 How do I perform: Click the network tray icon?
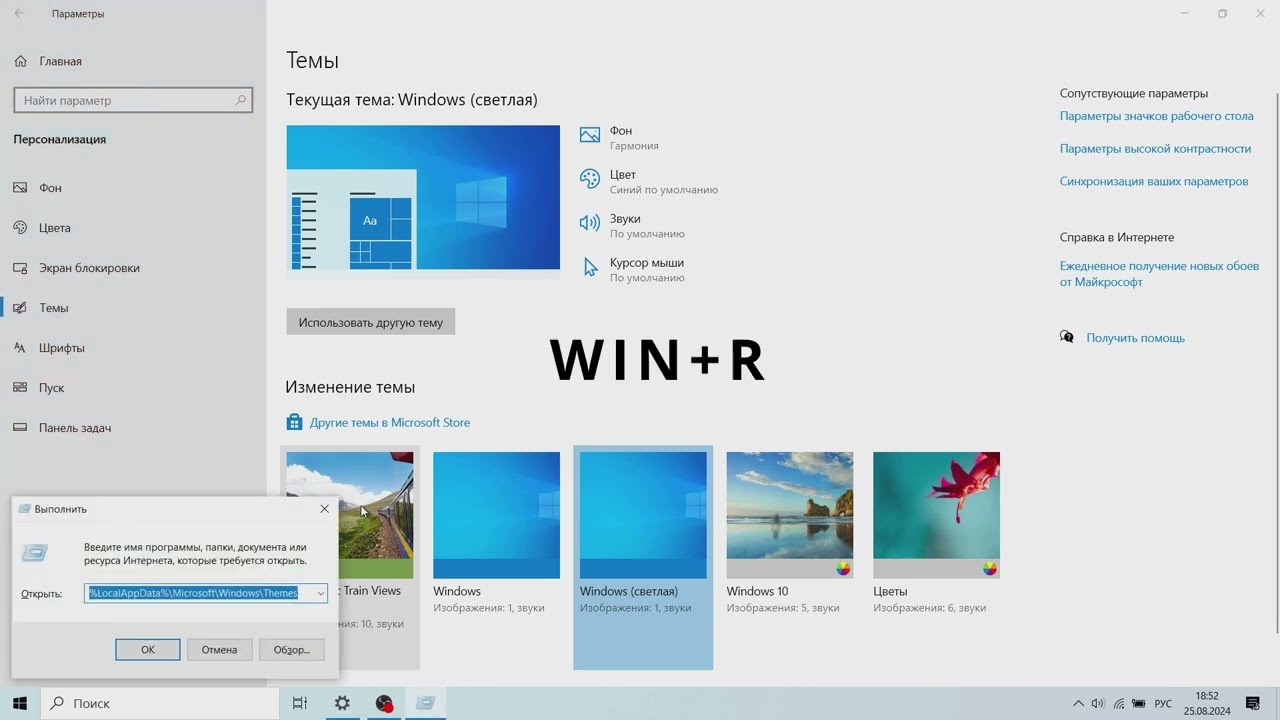pyautogui.click(x=1119, y=704)
